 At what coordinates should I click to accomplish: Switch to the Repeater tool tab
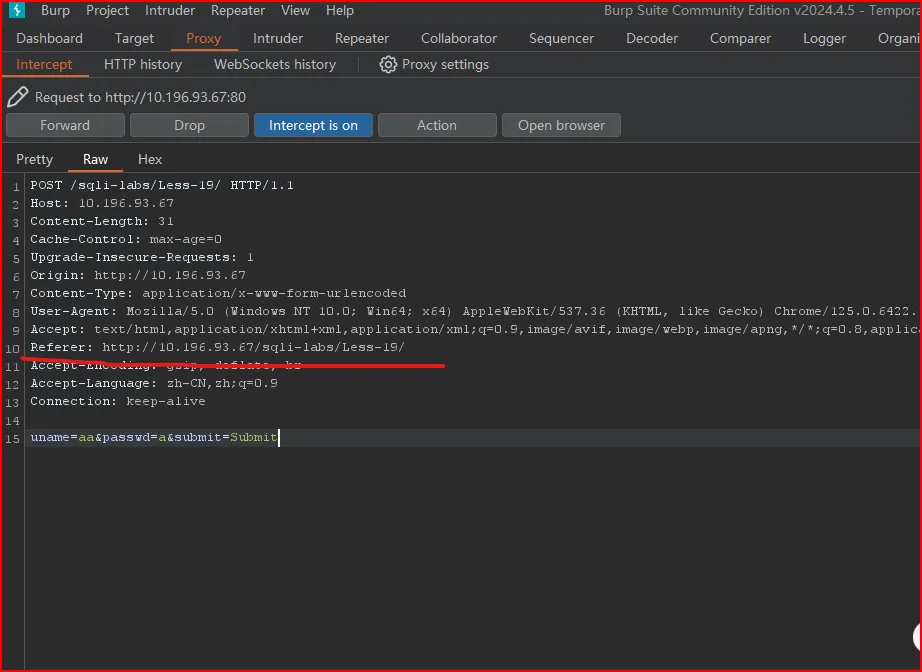click(362, 38)
